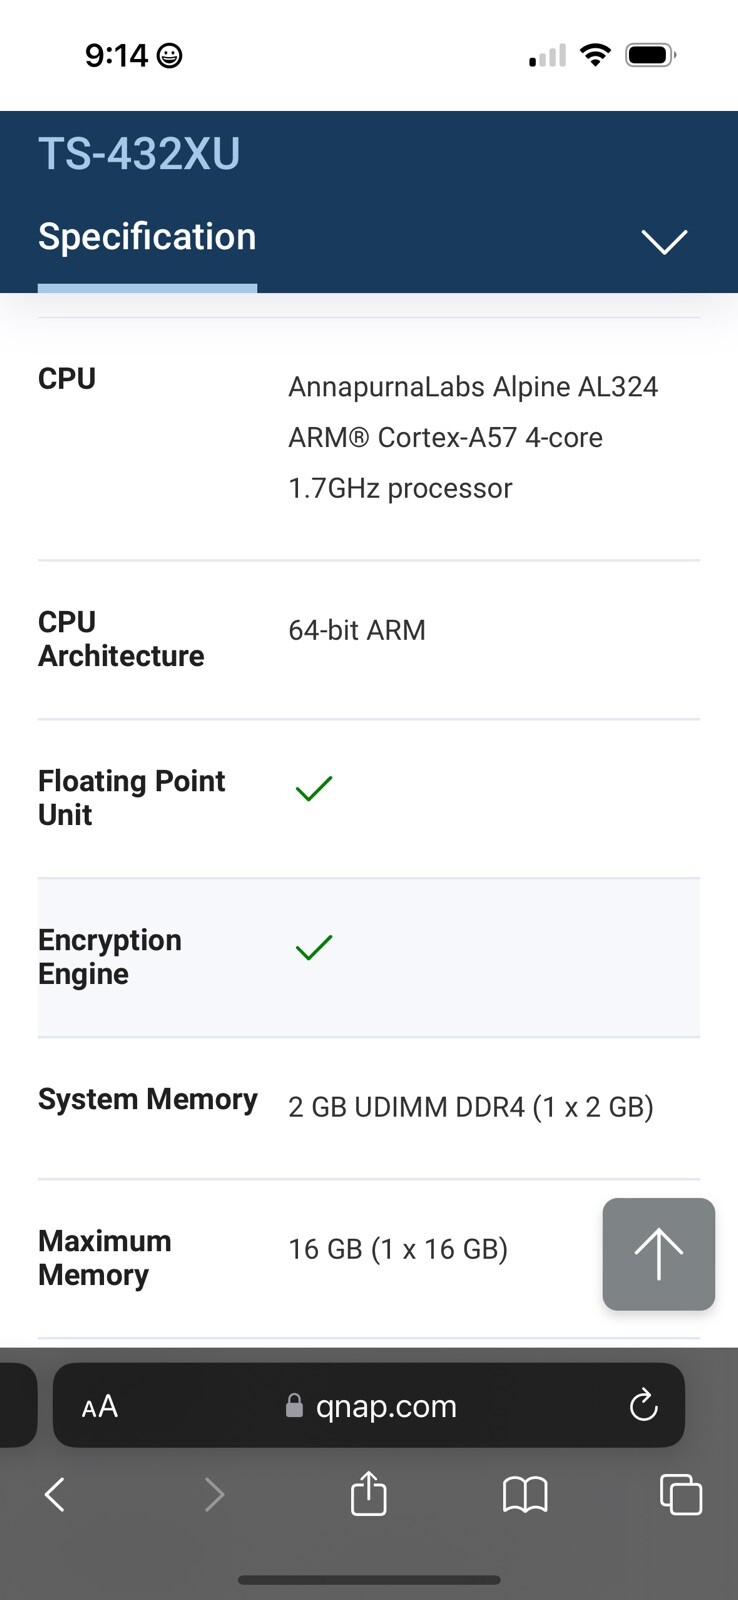The height and width of the screenshot is (1600, 738).
Task: Tap the TS-432XU product title
Action: click(139, 154)
